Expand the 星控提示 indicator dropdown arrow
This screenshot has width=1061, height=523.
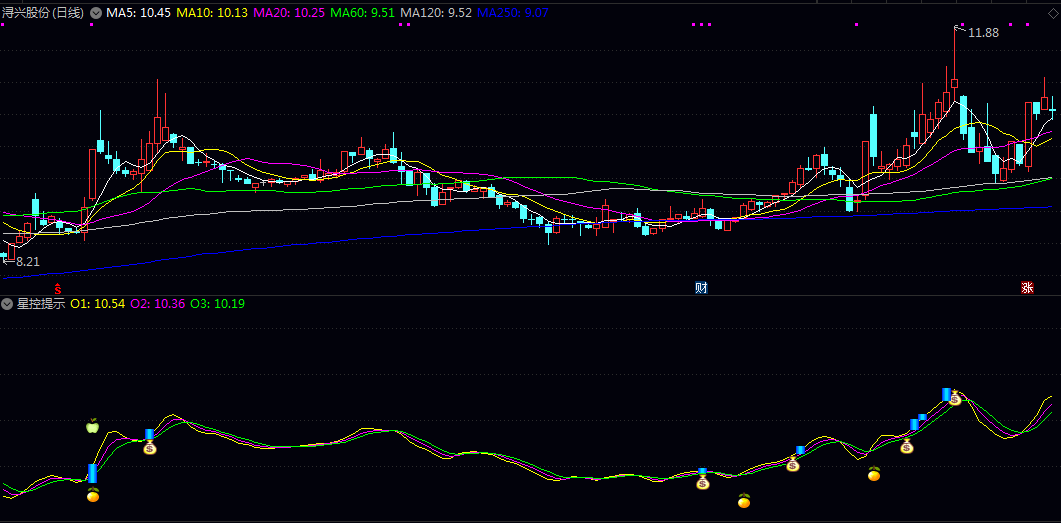pos(8,304)
